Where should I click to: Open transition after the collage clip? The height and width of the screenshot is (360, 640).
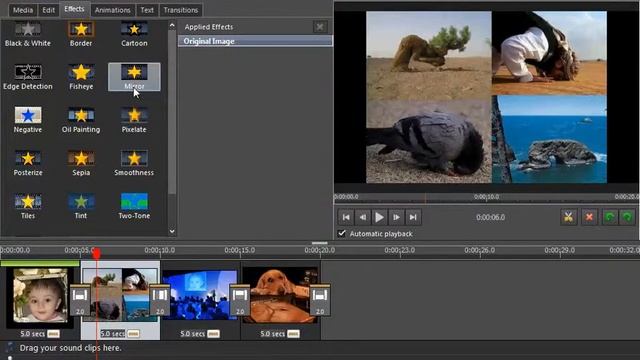click(x=160, y=300)
